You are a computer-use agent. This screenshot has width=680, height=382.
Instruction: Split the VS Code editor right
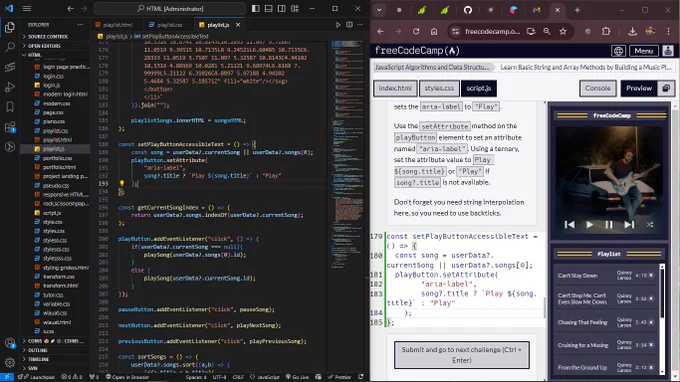tap(349, 25)
